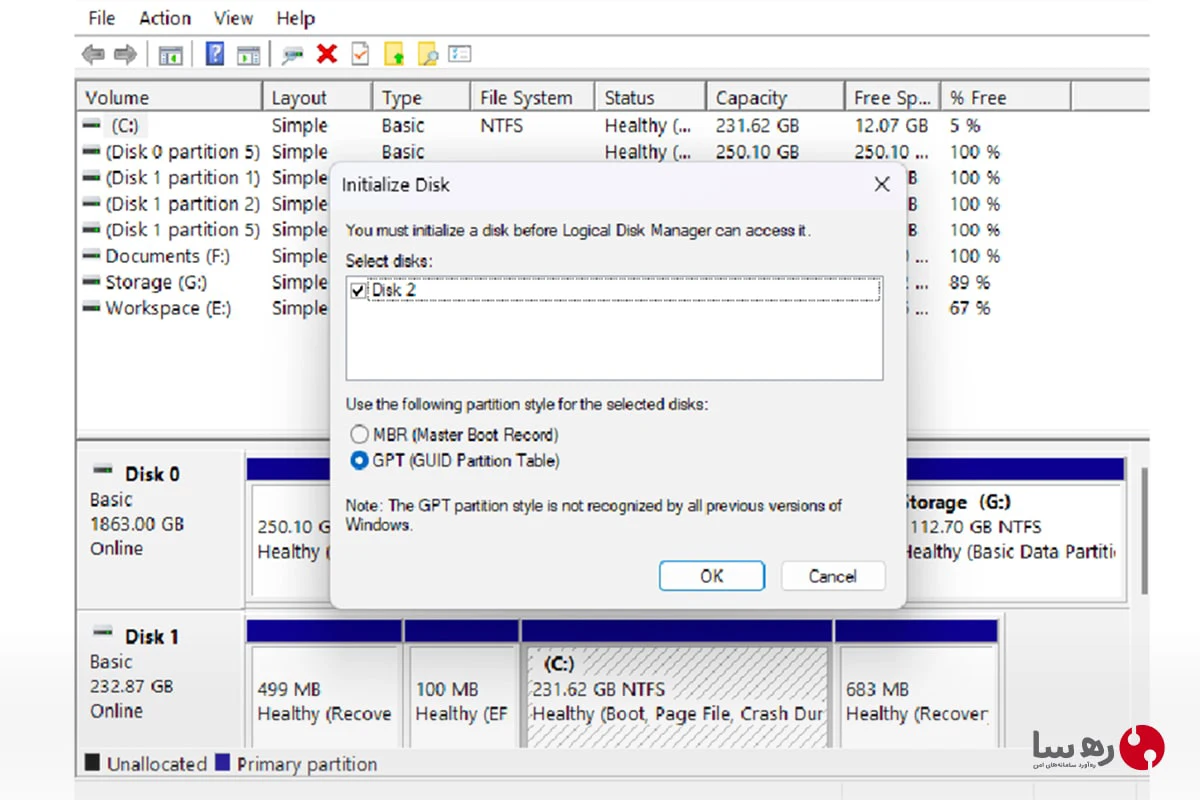Open the Help menu
This screenshot has width=1200, height=800.
click(295, 18)
